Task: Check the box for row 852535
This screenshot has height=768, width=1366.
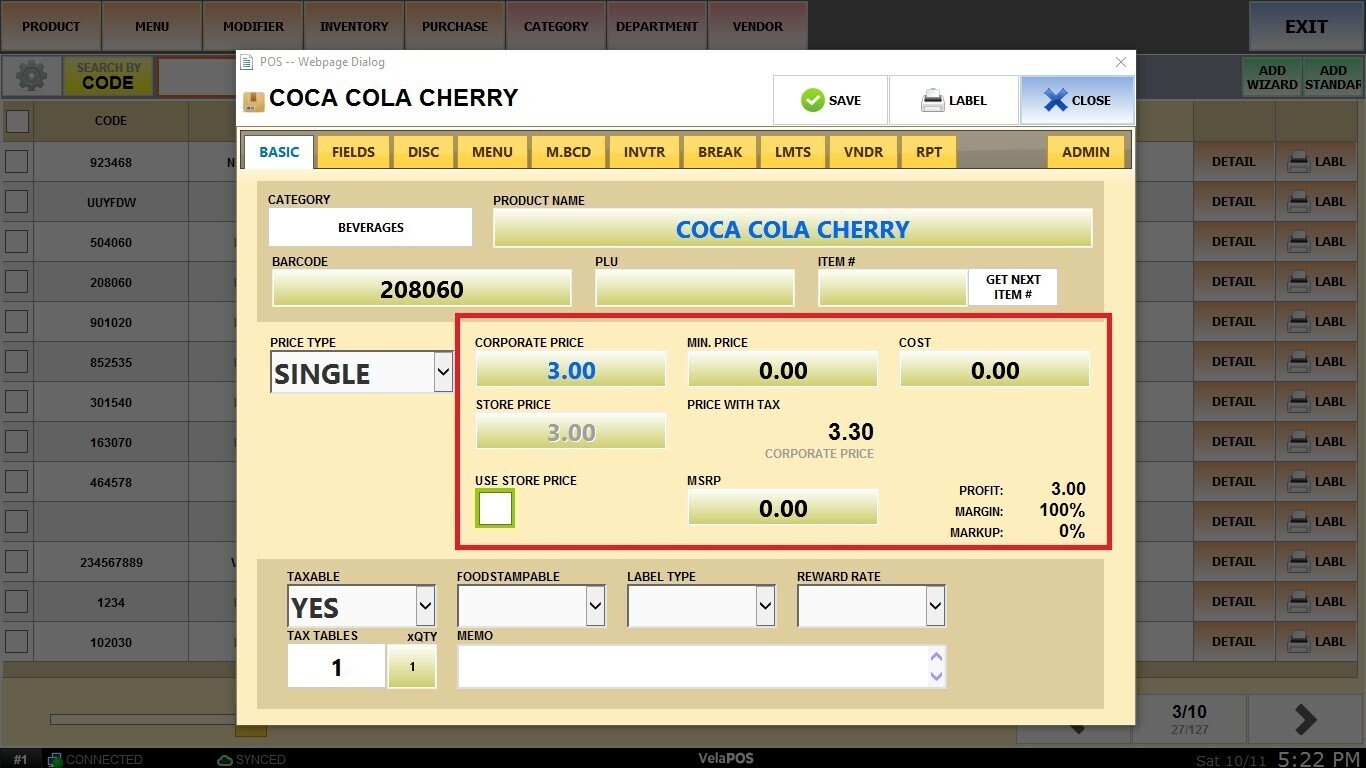Action: click(17, 362)
